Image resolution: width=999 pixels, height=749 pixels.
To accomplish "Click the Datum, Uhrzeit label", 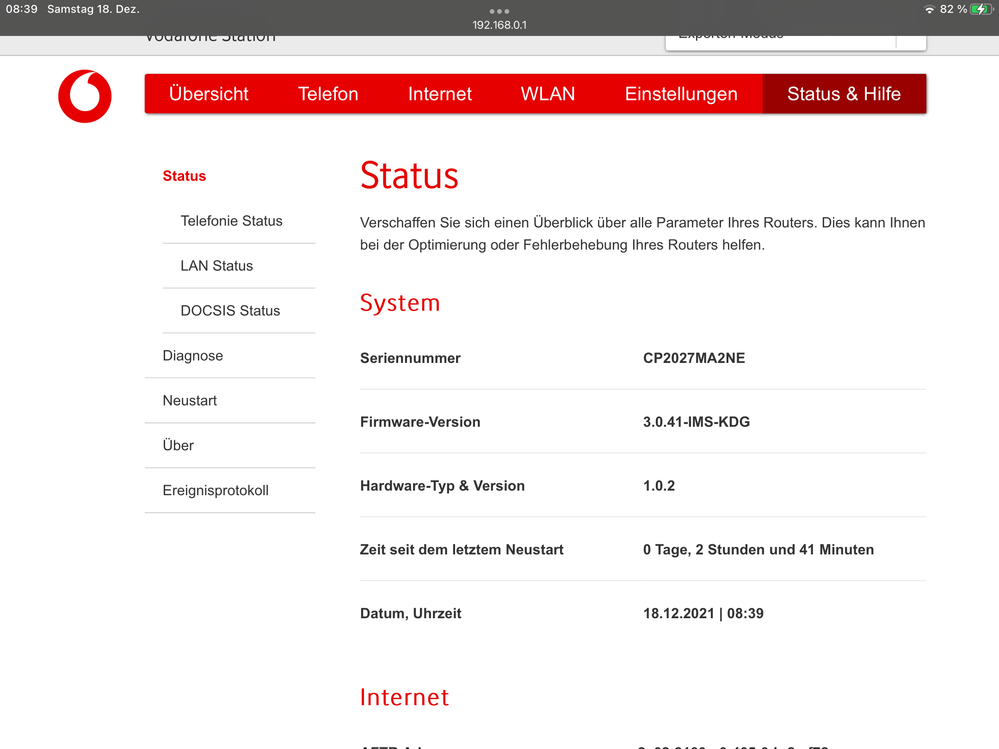I will [x=410, y=613].
